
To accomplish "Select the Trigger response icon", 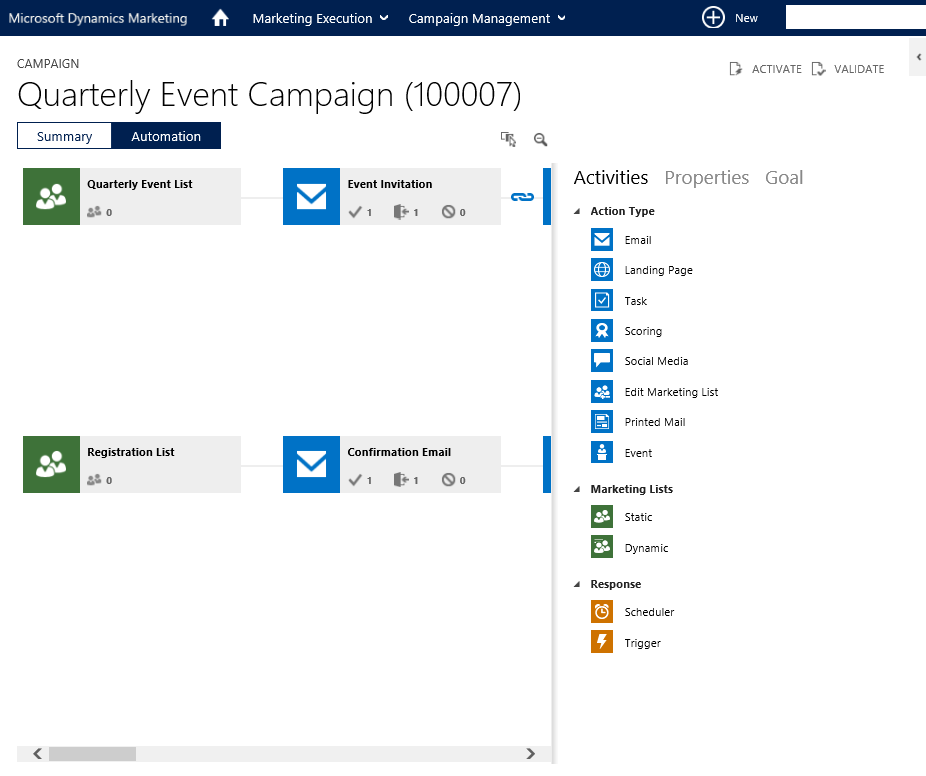I will [x=602, y=643].
